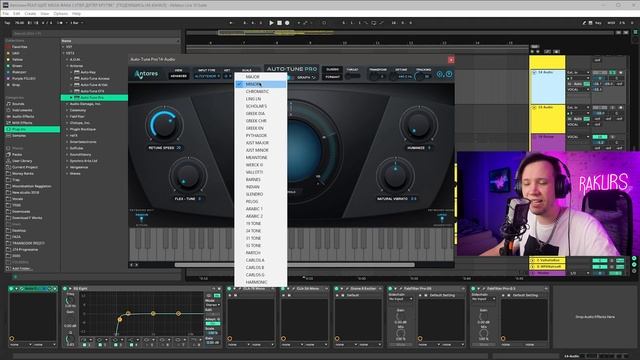The height and width of the screenshot is (360, 640).
Task: Open User Library in browser places
Action: tap(32, 161)
